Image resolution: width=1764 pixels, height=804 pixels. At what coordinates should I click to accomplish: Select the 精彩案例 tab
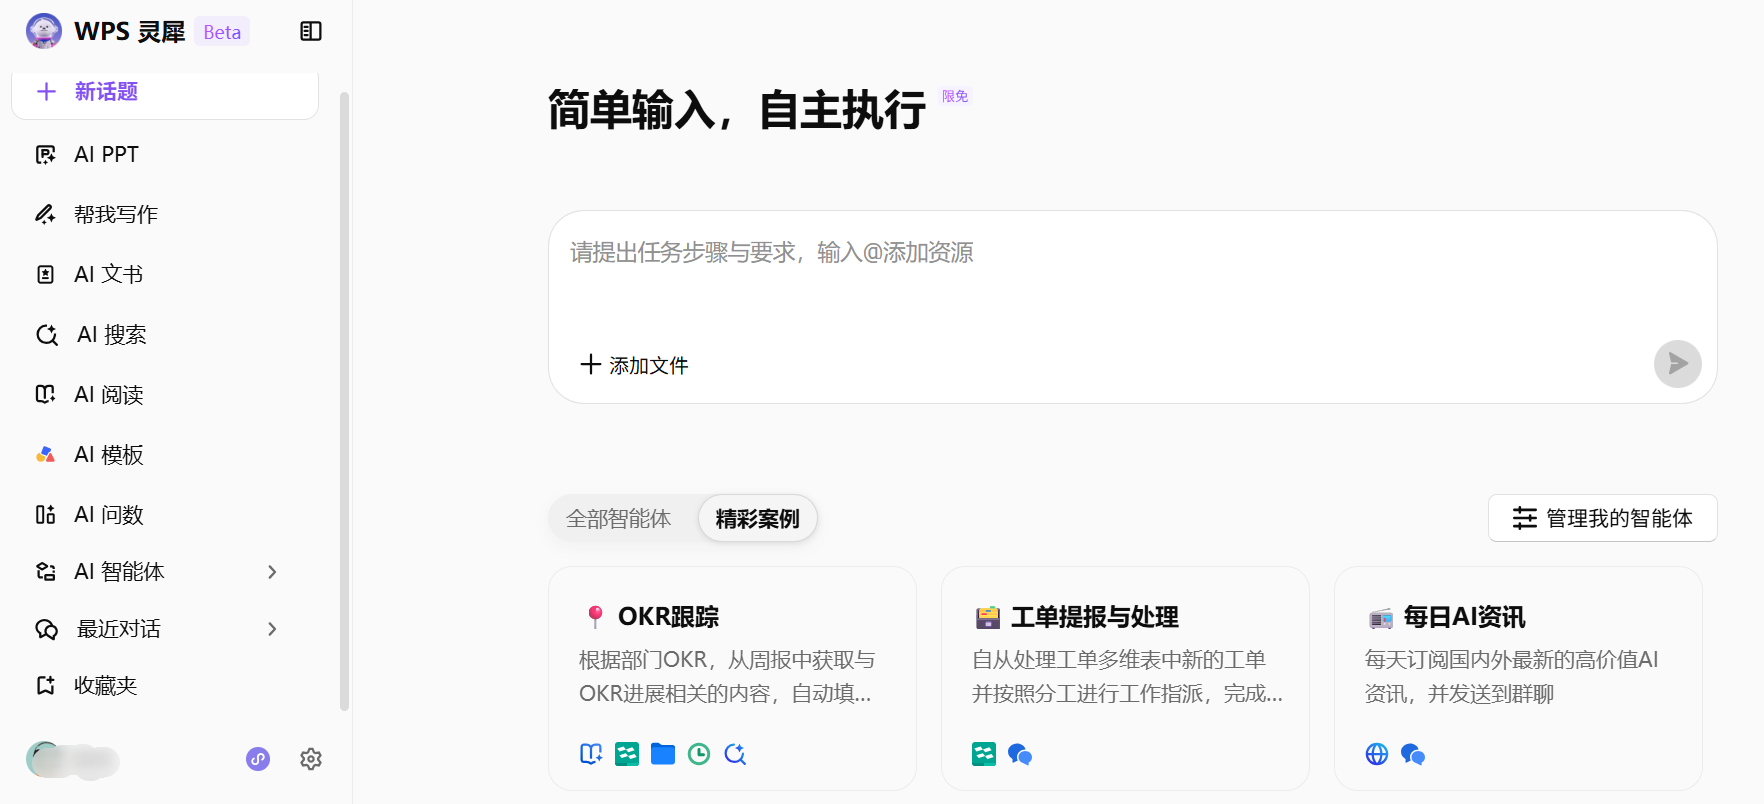(x=757, y=519)
